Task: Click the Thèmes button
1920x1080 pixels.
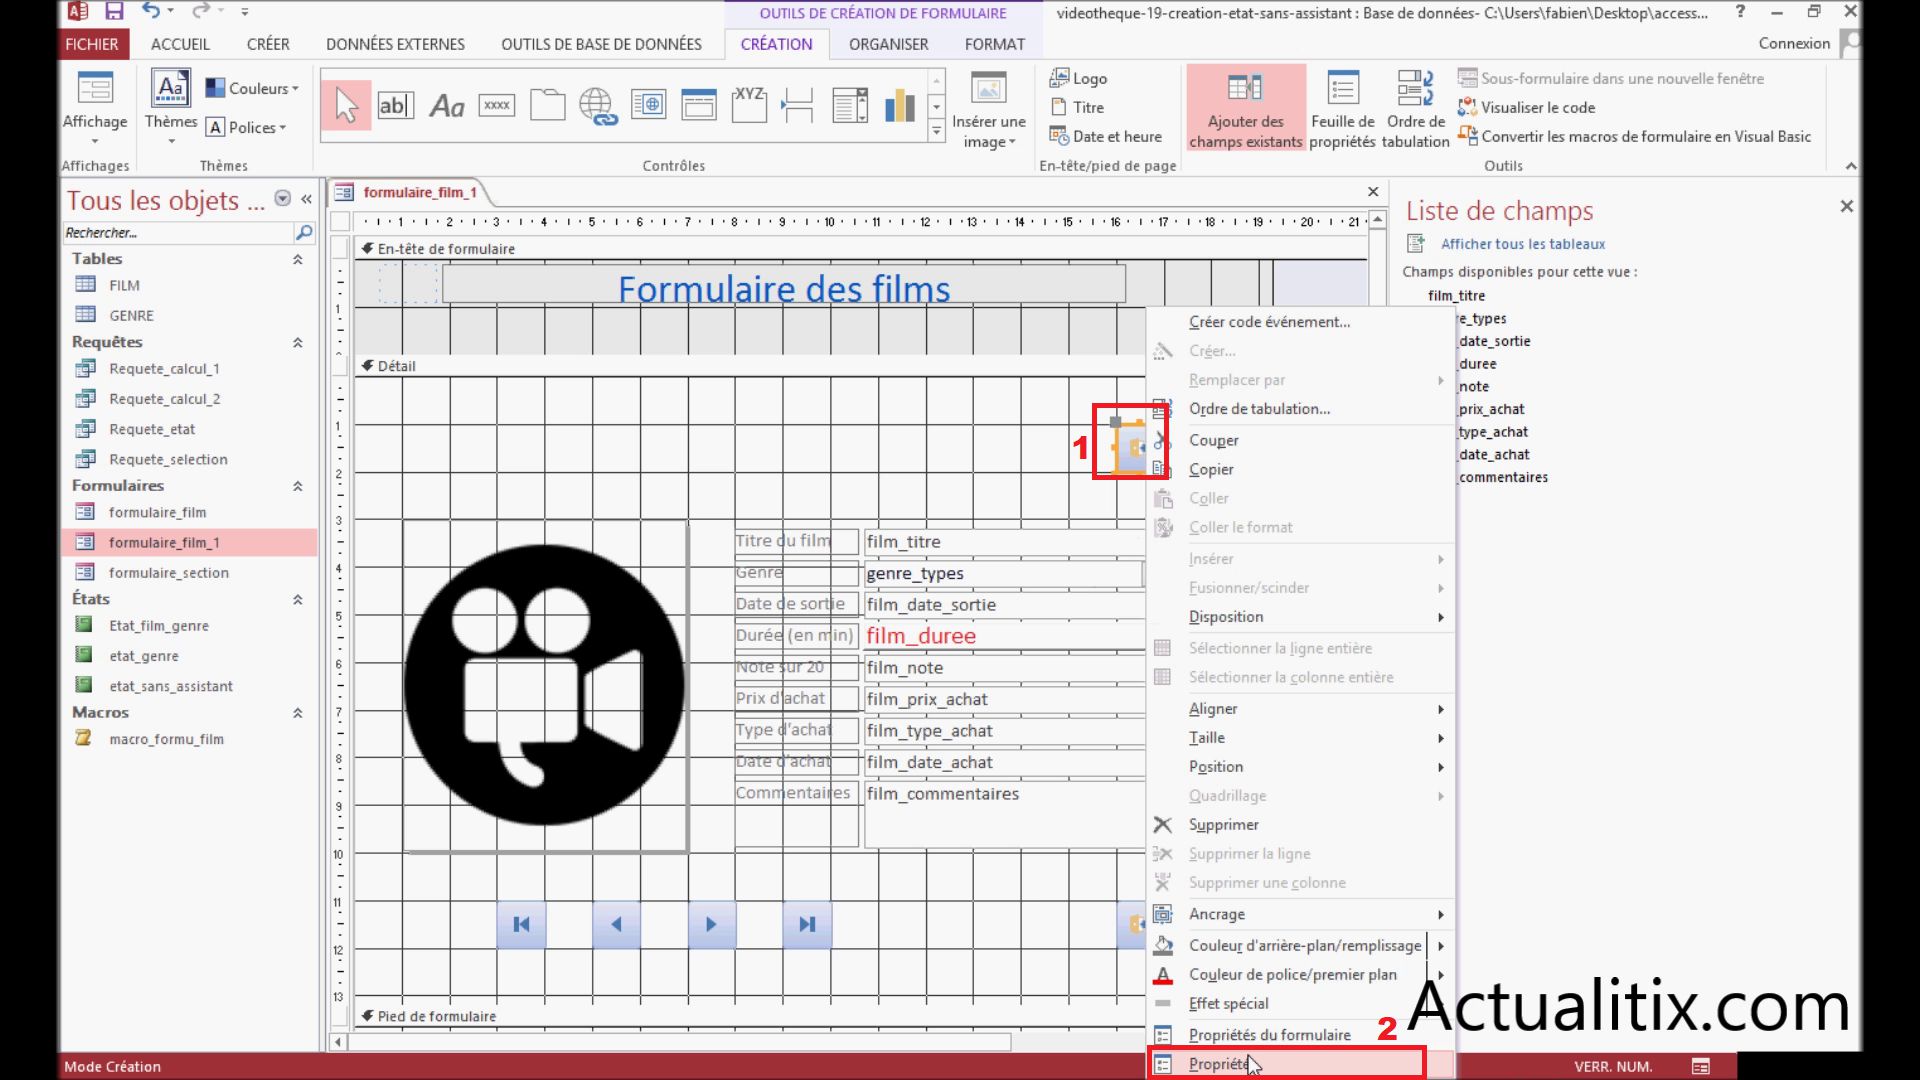Action: (x=171, y=106)
